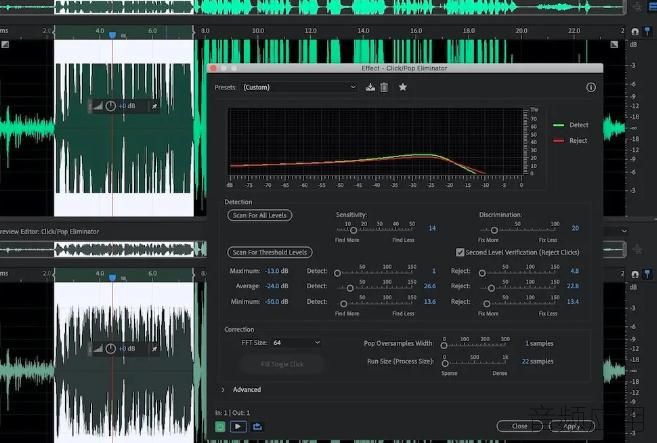
Task: Adjust the Minimum Reject slider
Action: click(486, 303)
